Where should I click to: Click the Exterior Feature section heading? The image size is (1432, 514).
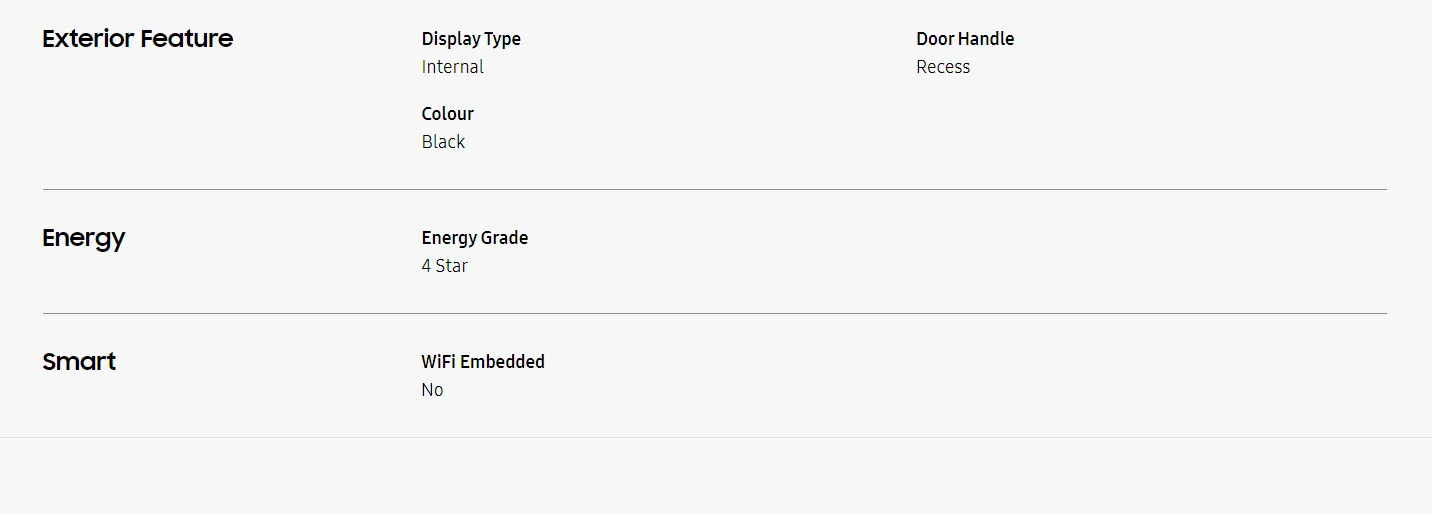[x=138, y=39]
